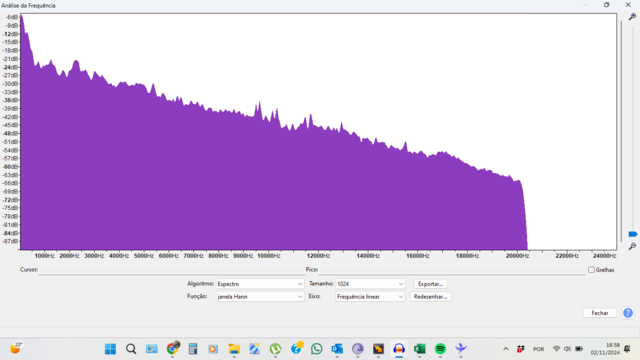The height and width of the screenshot is (360, 640).
Task: Open taskbar Search magnifier
Action: click(131, 349)
